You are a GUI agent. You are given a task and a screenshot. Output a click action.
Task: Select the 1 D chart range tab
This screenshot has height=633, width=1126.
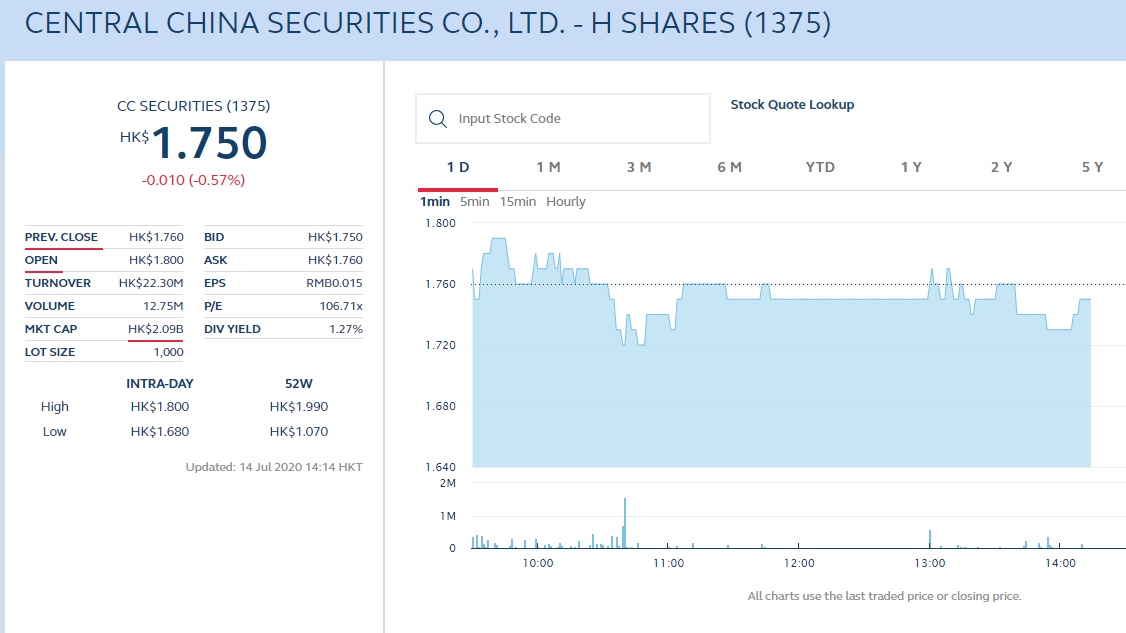coord(457,167)
